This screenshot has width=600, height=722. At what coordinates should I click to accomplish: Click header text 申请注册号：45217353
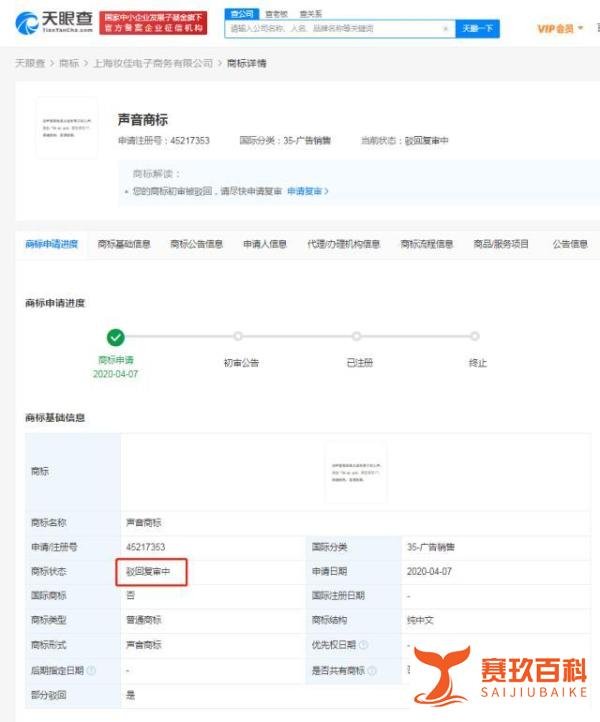(x=164, y=140)
